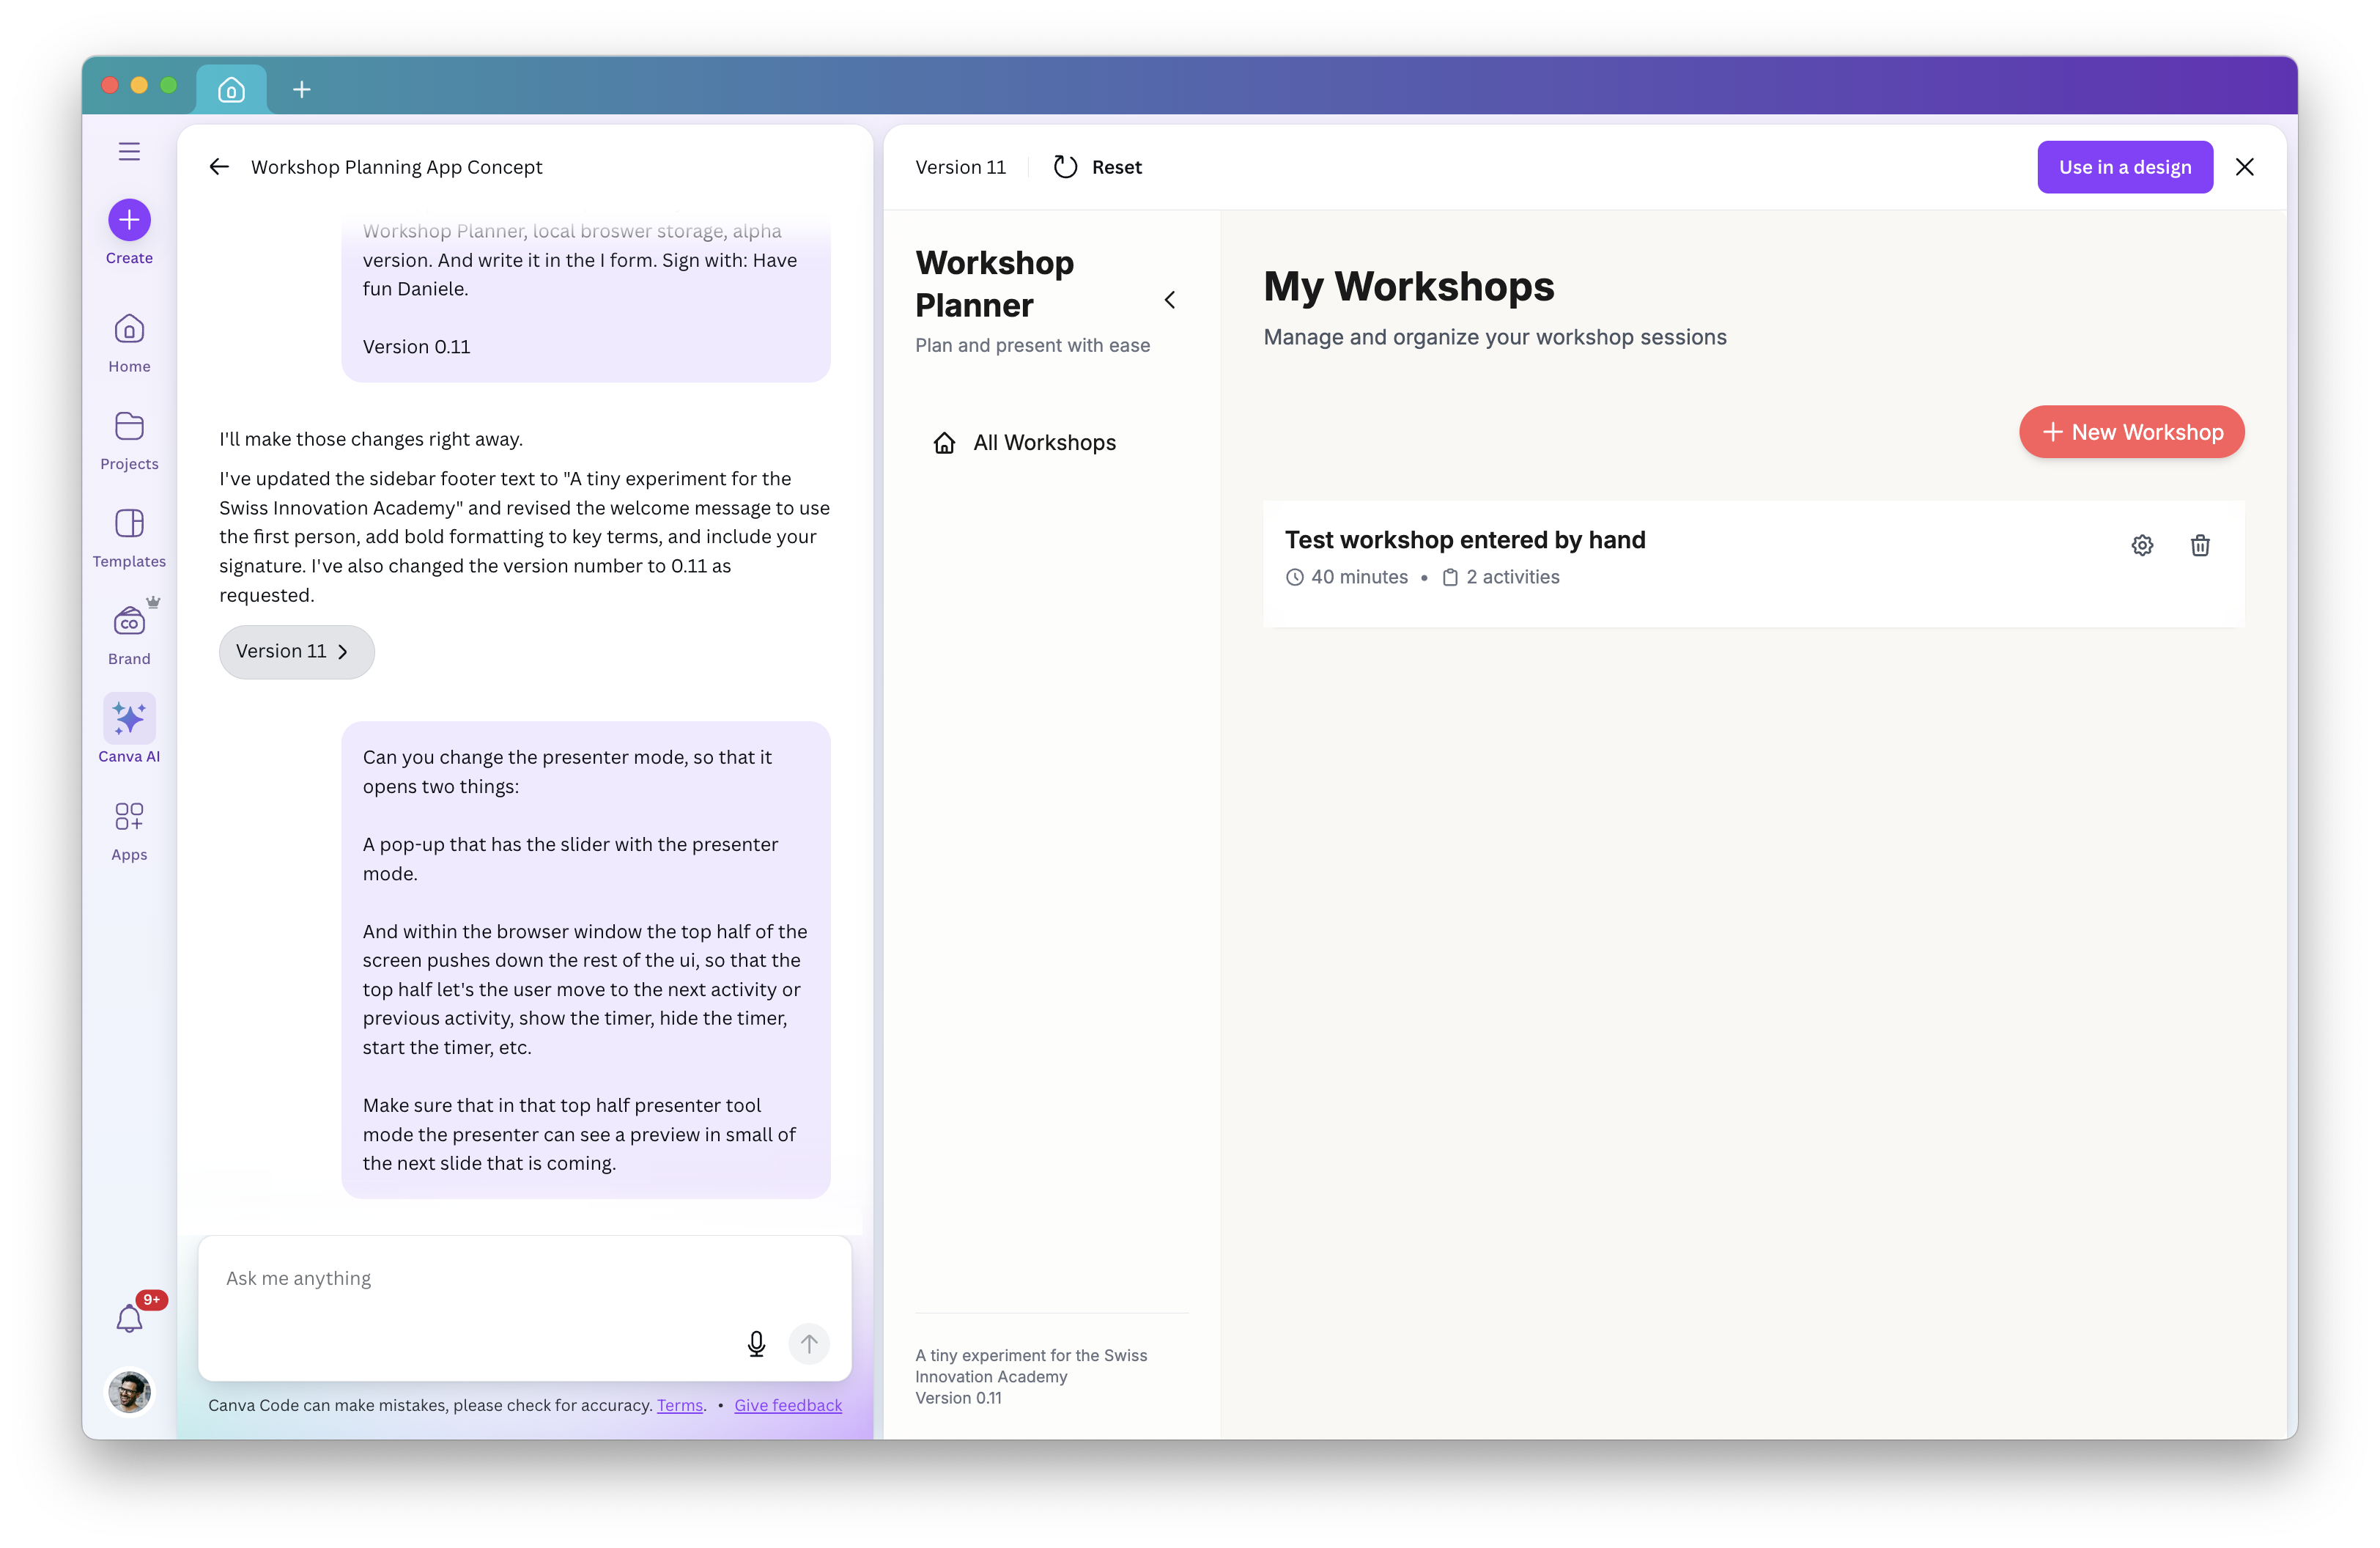The height and width of the screenshot is (1548, 2380).
Task: Click the Use in a design button
Action: 2124,167
